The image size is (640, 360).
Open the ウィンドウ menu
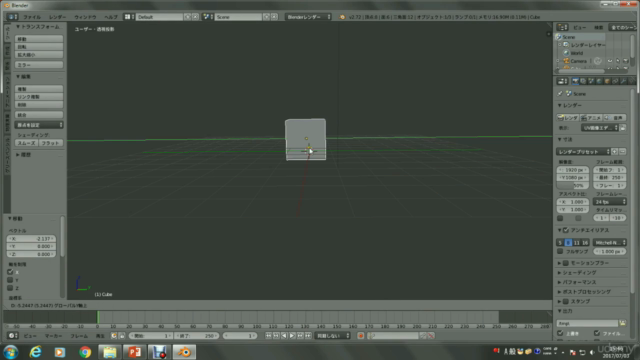tap(85, 17)
